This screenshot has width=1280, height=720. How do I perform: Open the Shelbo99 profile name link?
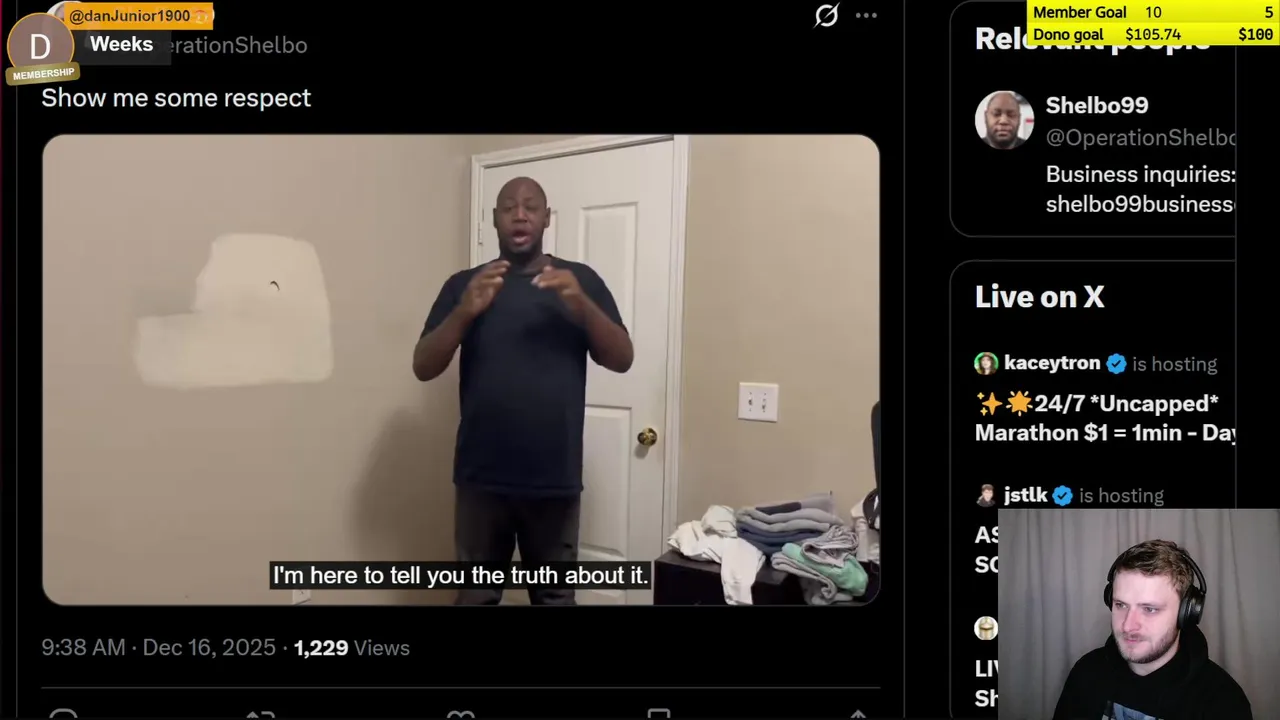[x=1097, y=105]
